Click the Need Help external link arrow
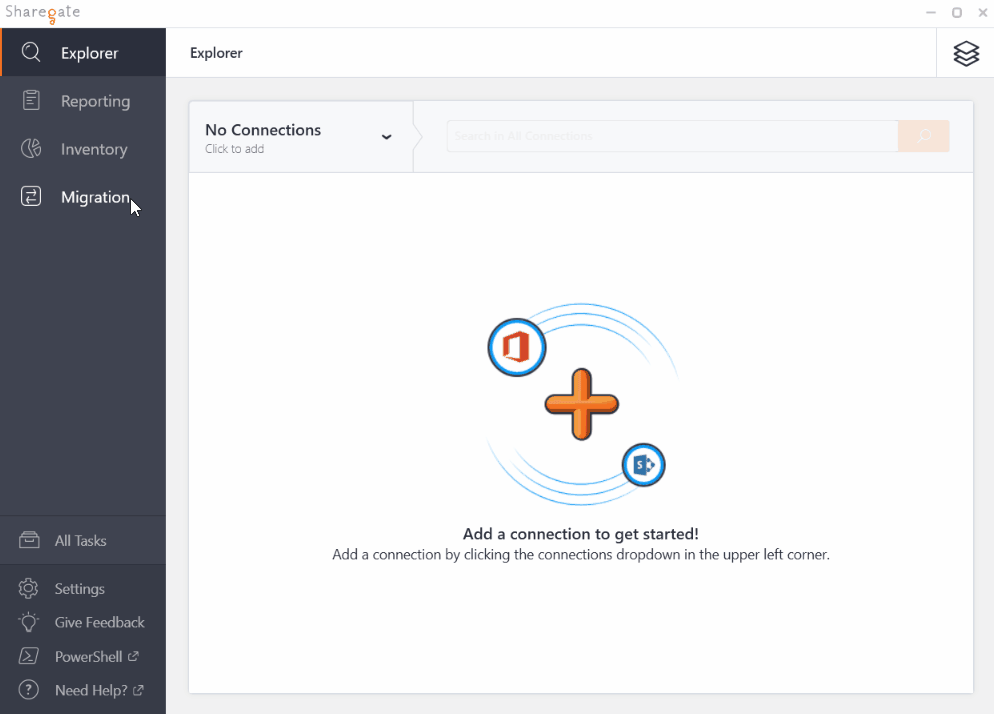This screenshot has width=994, height=714. [x=138, y=690]
